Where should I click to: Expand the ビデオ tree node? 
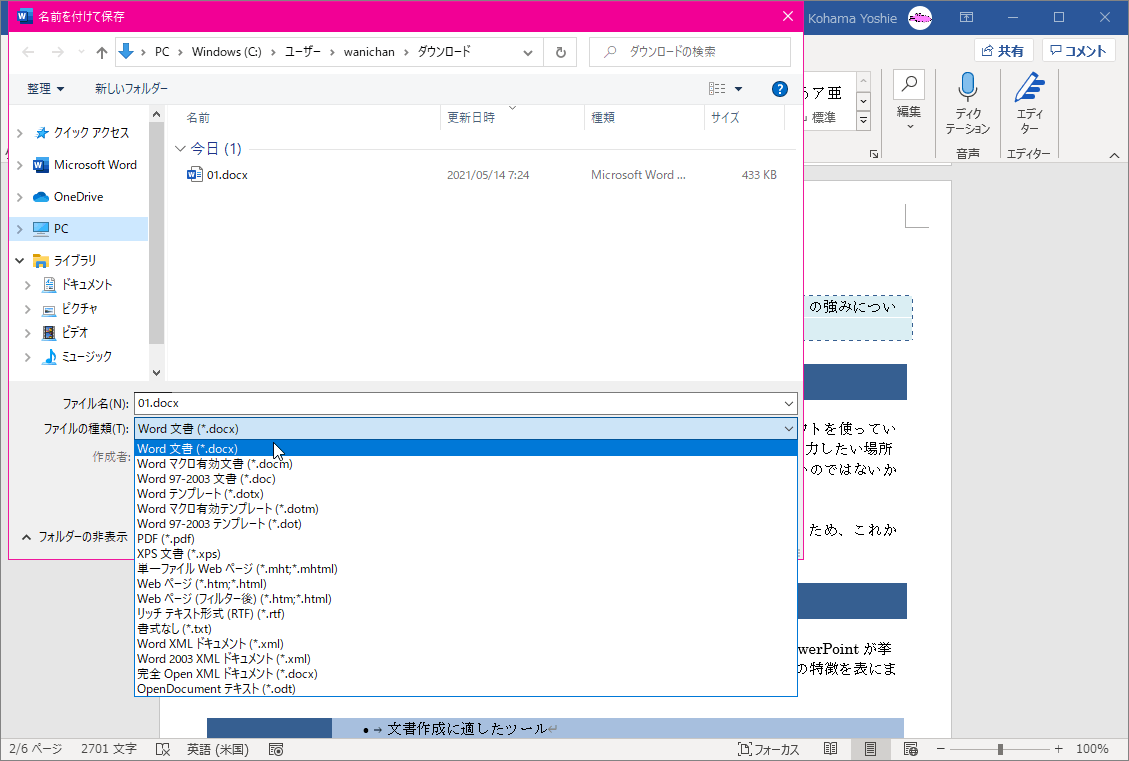click(x=27, y=333)
